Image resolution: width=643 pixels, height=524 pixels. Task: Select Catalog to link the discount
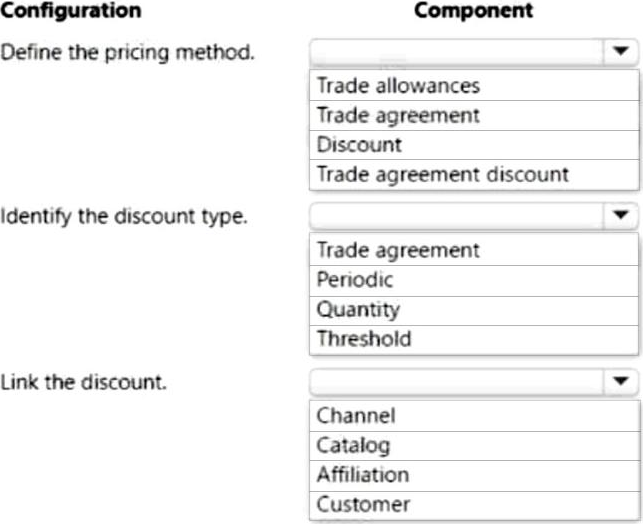[x=352, y=445]
